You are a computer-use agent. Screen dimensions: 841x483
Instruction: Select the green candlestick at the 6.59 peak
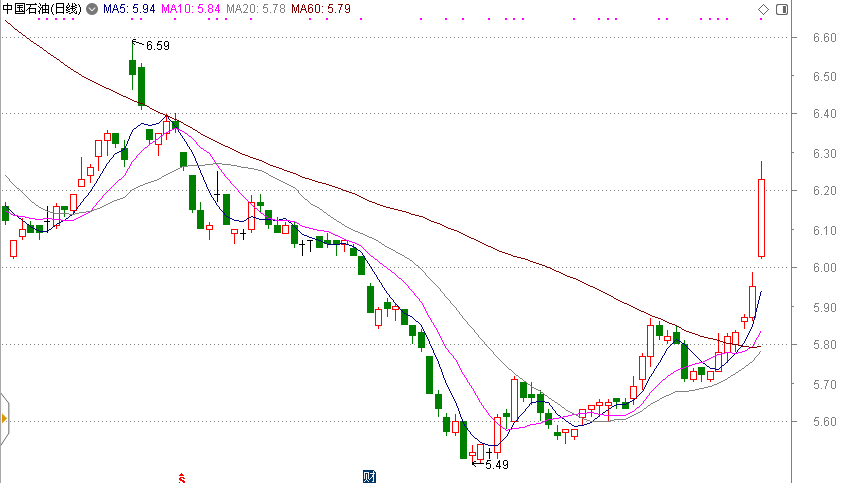(132, 67)
